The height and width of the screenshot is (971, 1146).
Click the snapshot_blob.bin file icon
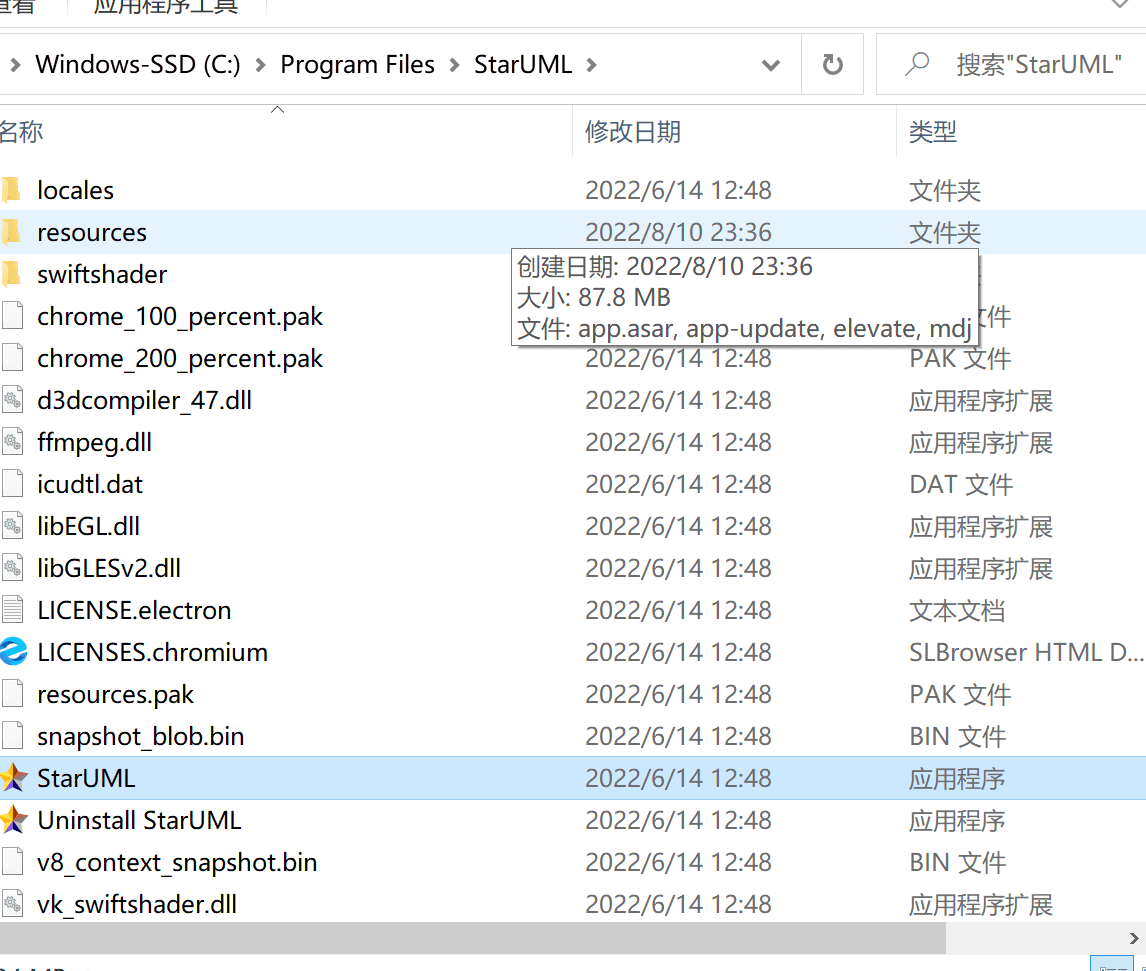click(12, 736)
